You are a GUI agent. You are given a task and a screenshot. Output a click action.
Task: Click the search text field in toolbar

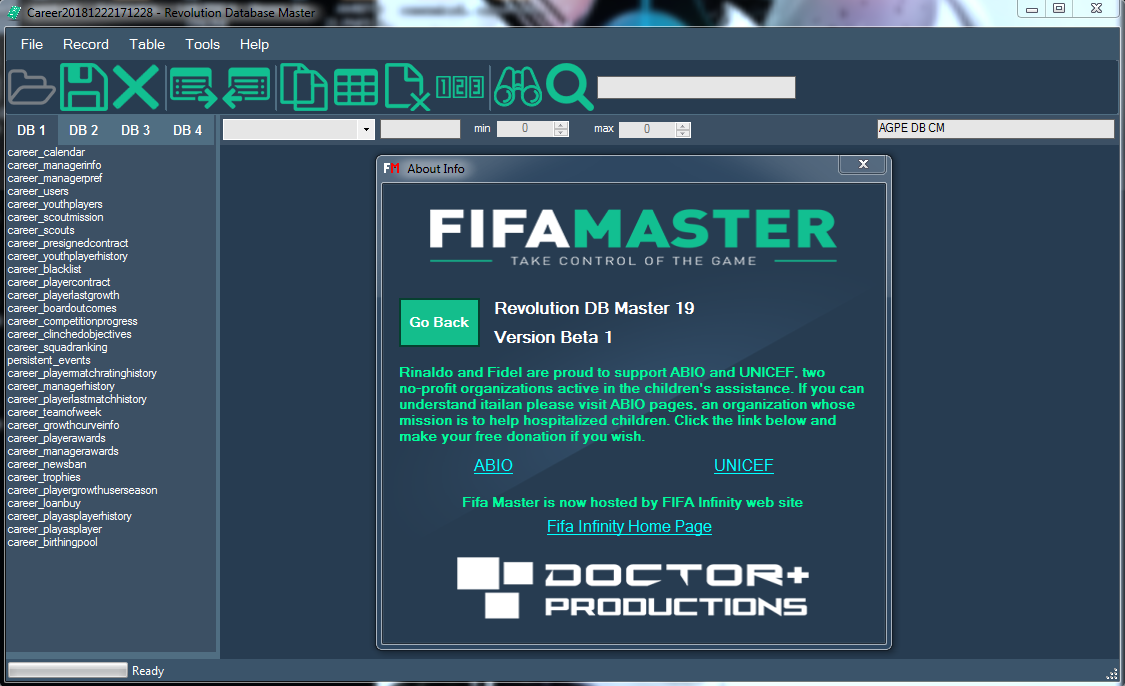point(696,88)
